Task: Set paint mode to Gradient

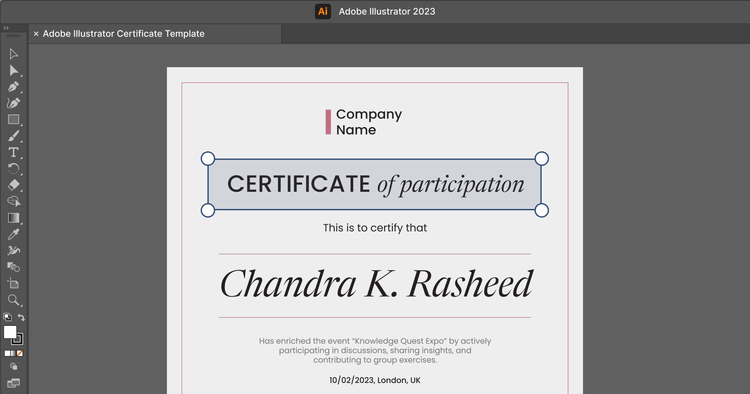Action: click(x=13, y=353)
